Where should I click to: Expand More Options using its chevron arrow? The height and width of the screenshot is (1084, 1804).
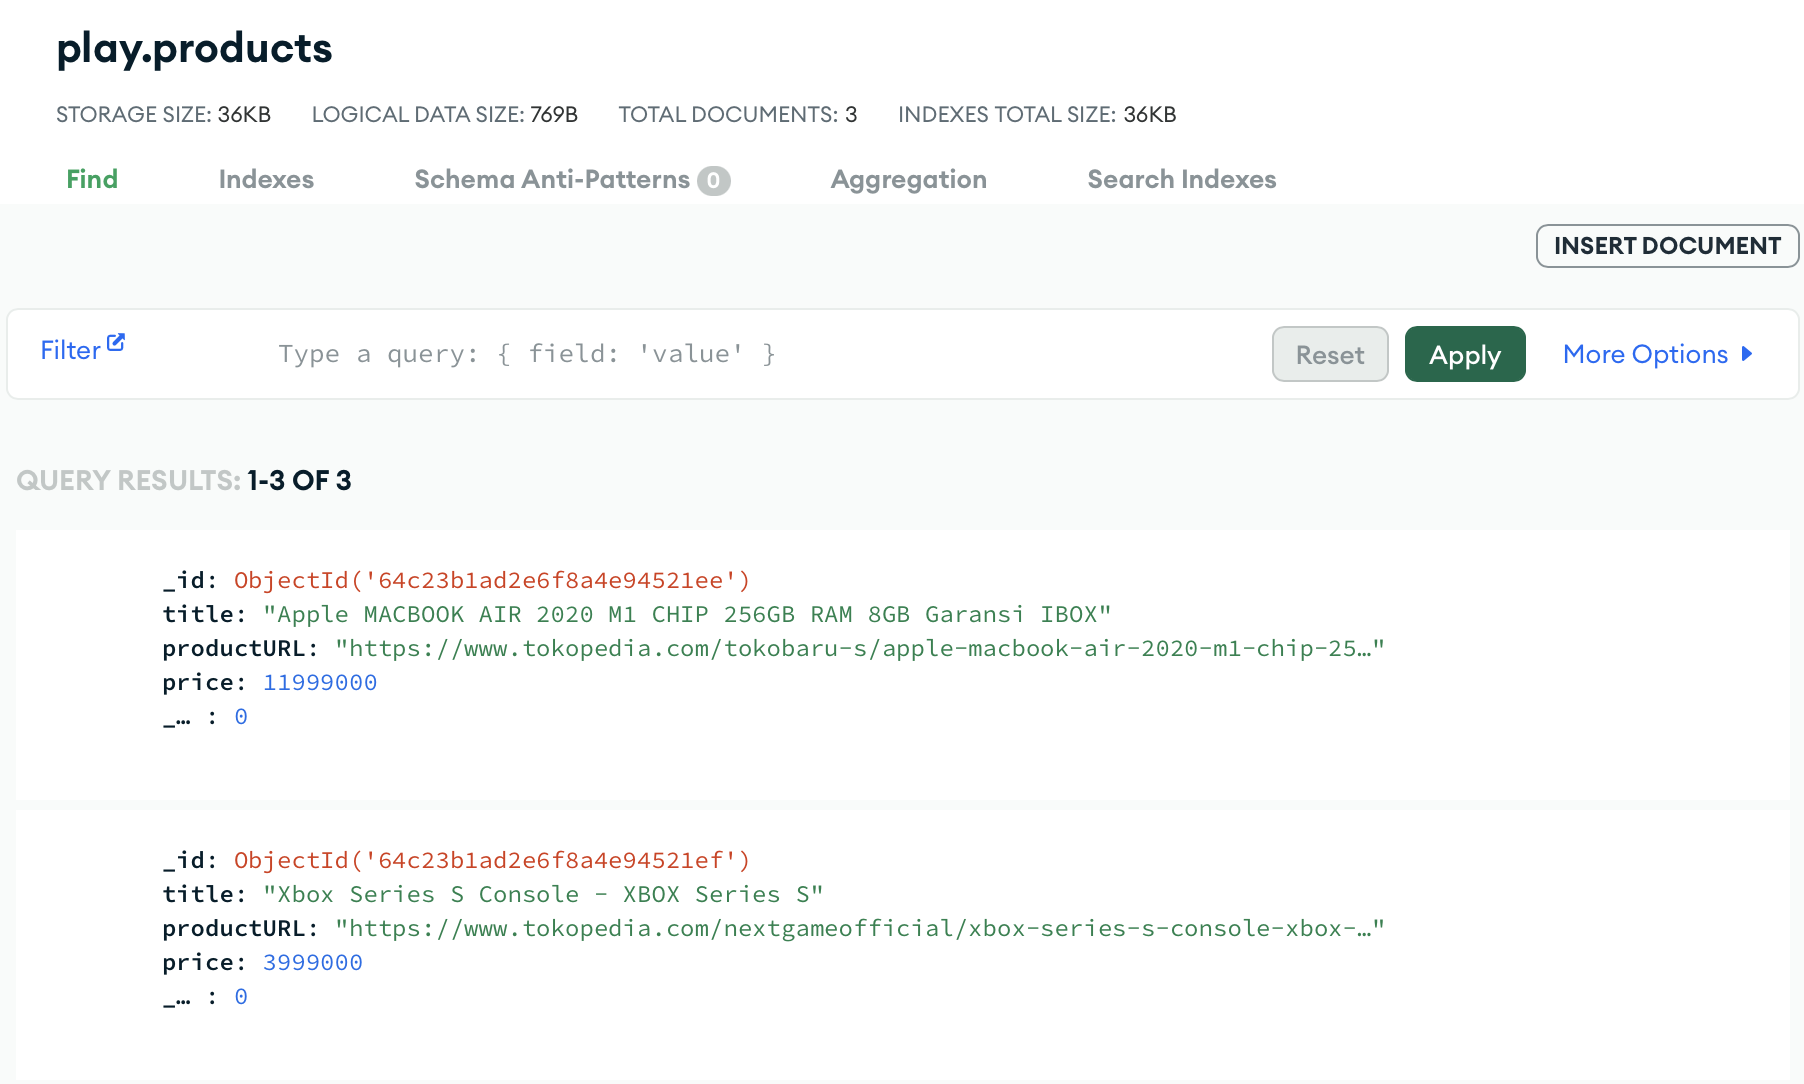[1748, 354]
